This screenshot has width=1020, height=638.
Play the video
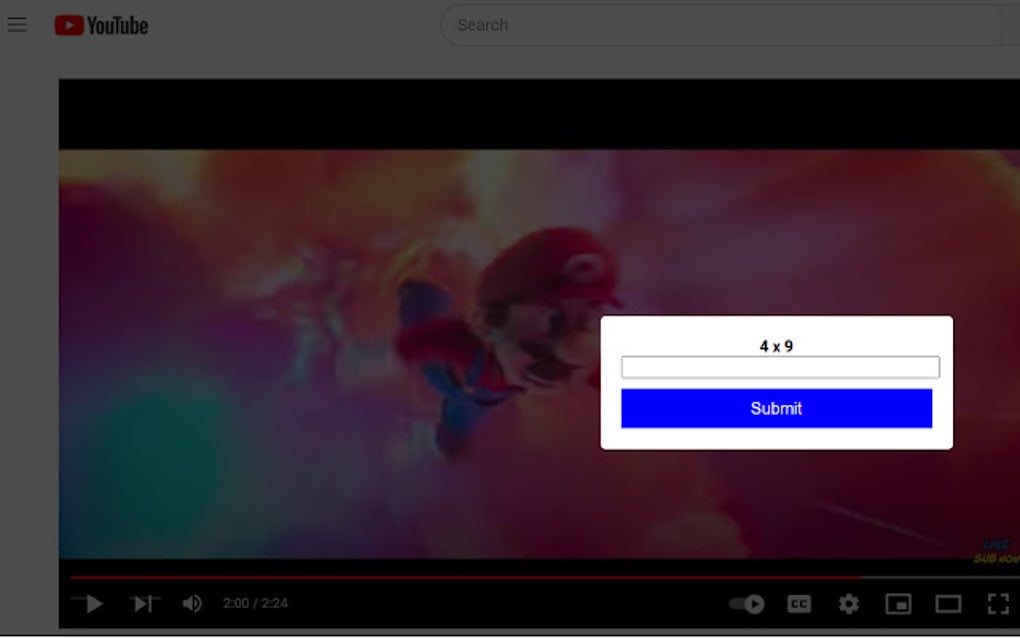[94, 604]
